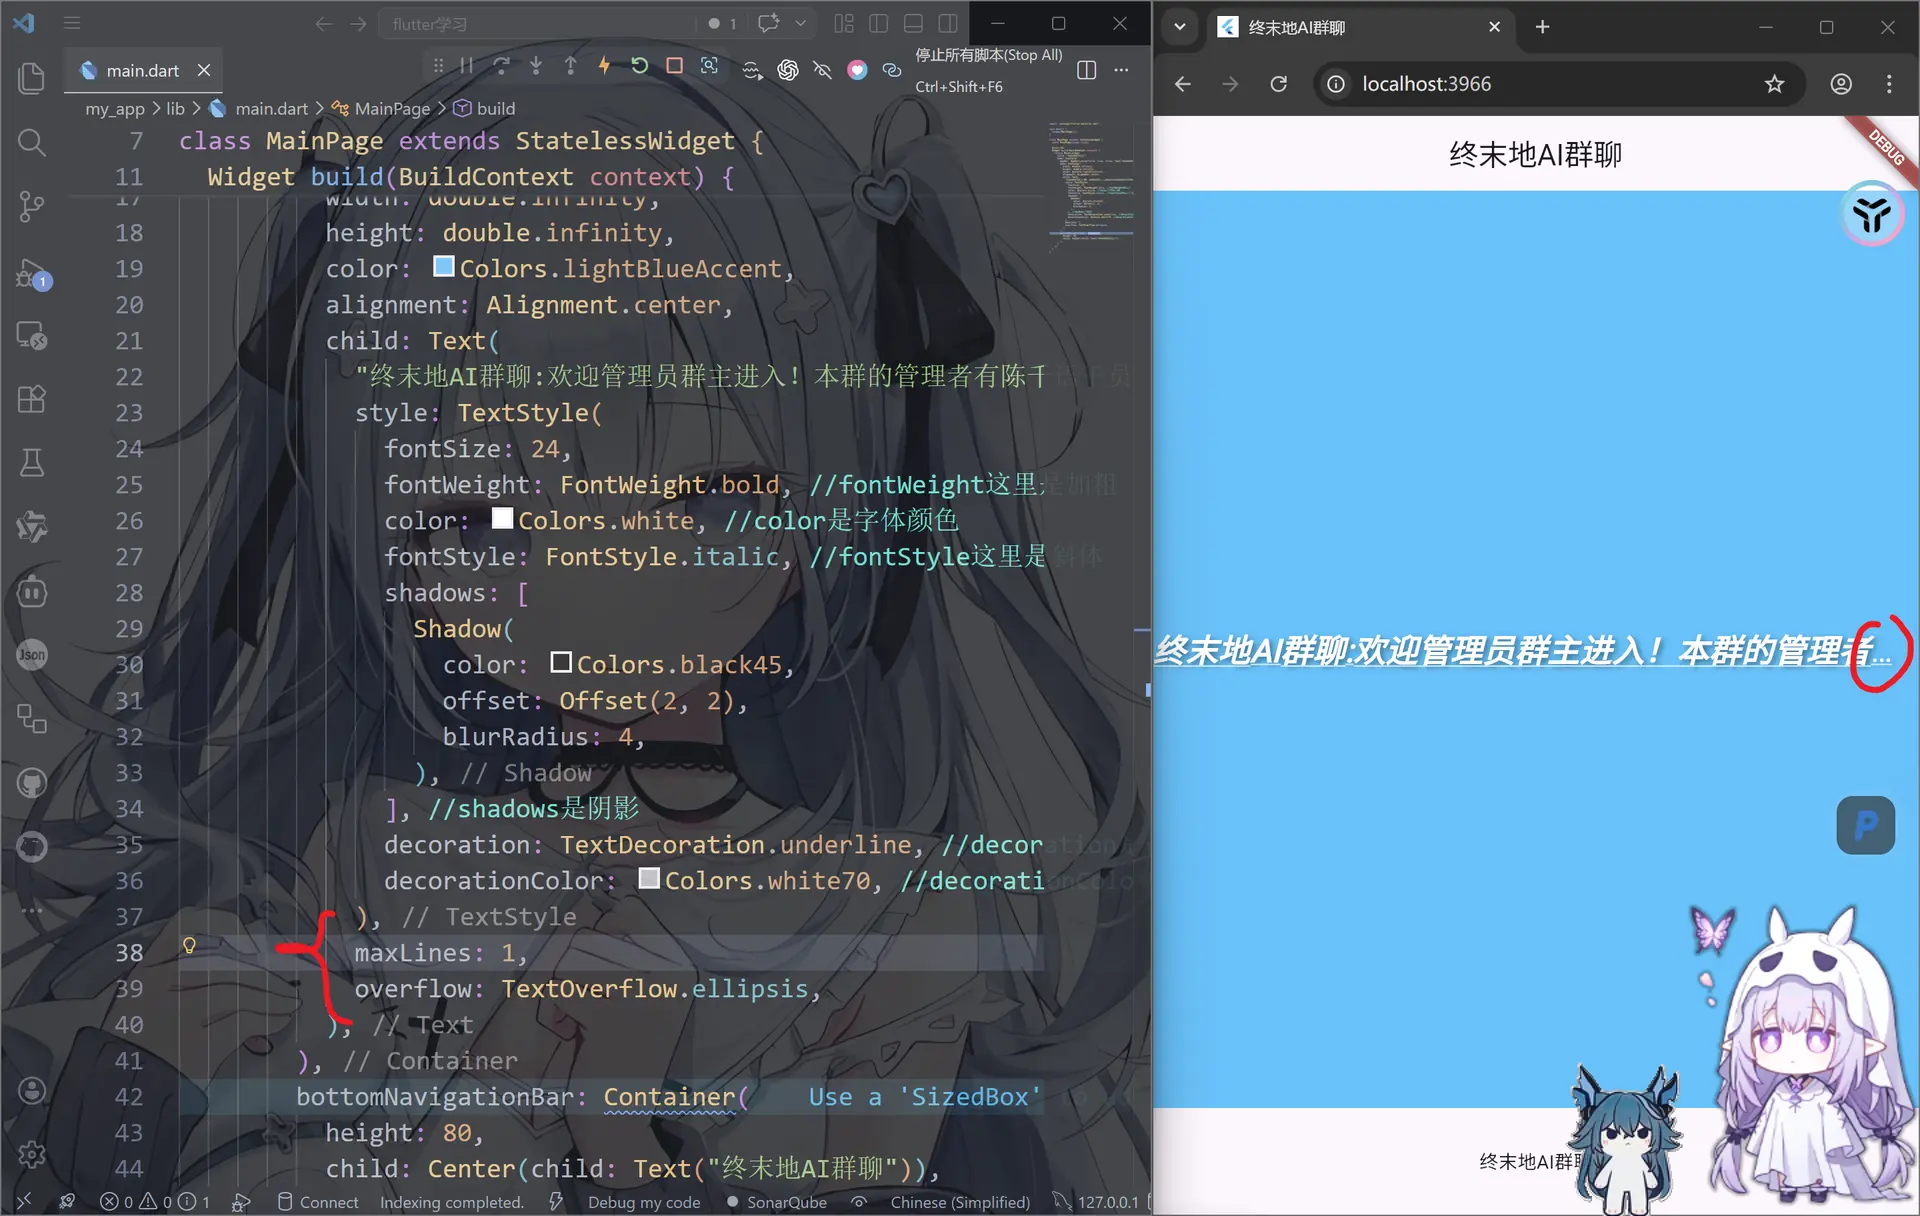Open the Chrome profile icon
Viewport: 1920px width, 1216px height.
(x=1841, y=84)
